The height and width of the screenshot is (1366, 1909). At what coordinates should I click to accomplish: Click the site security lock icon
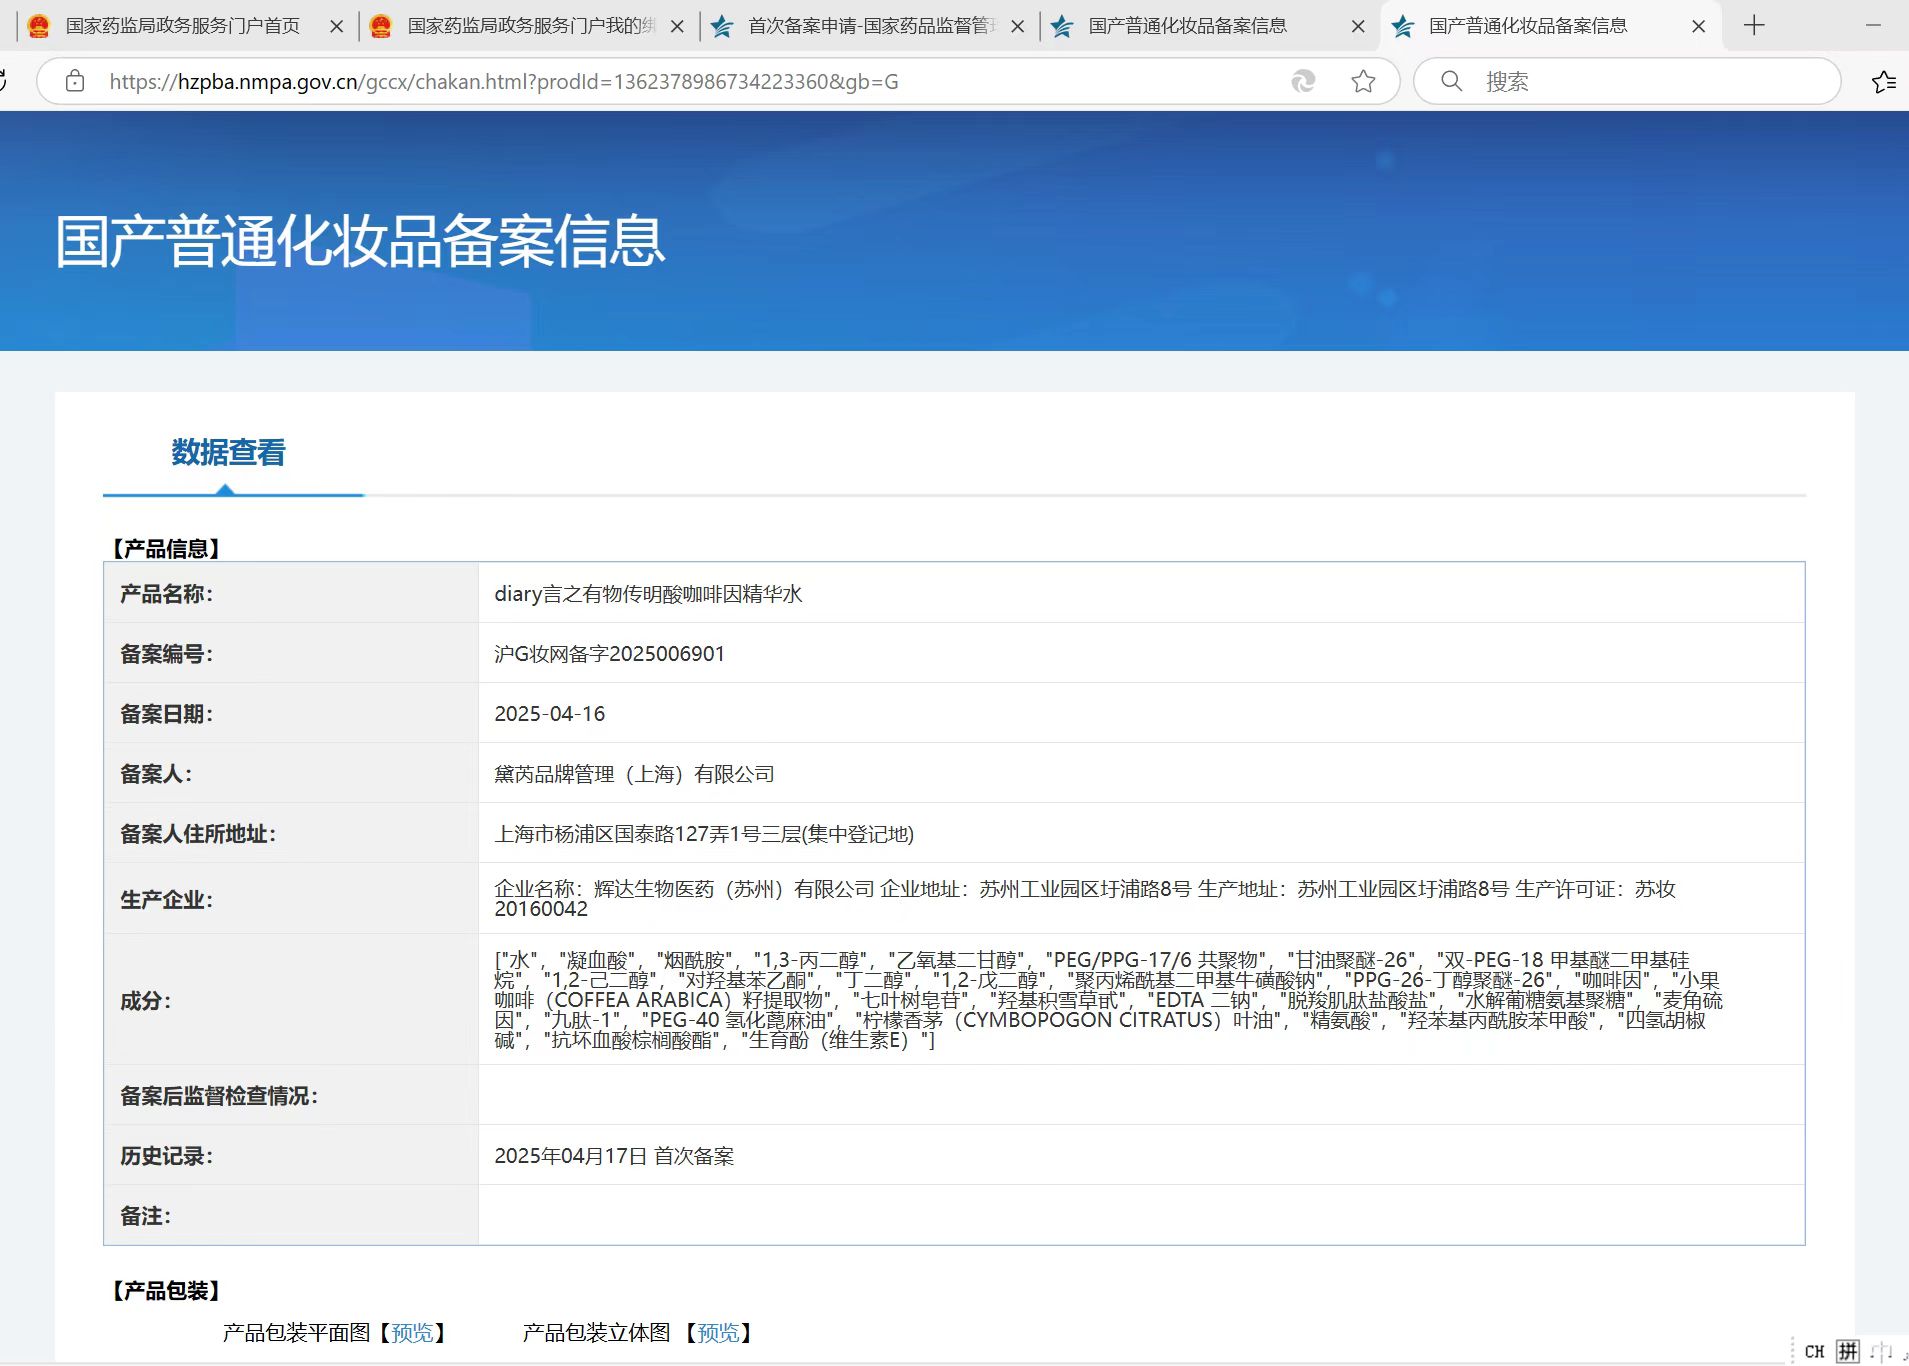(x=75, y=82)
